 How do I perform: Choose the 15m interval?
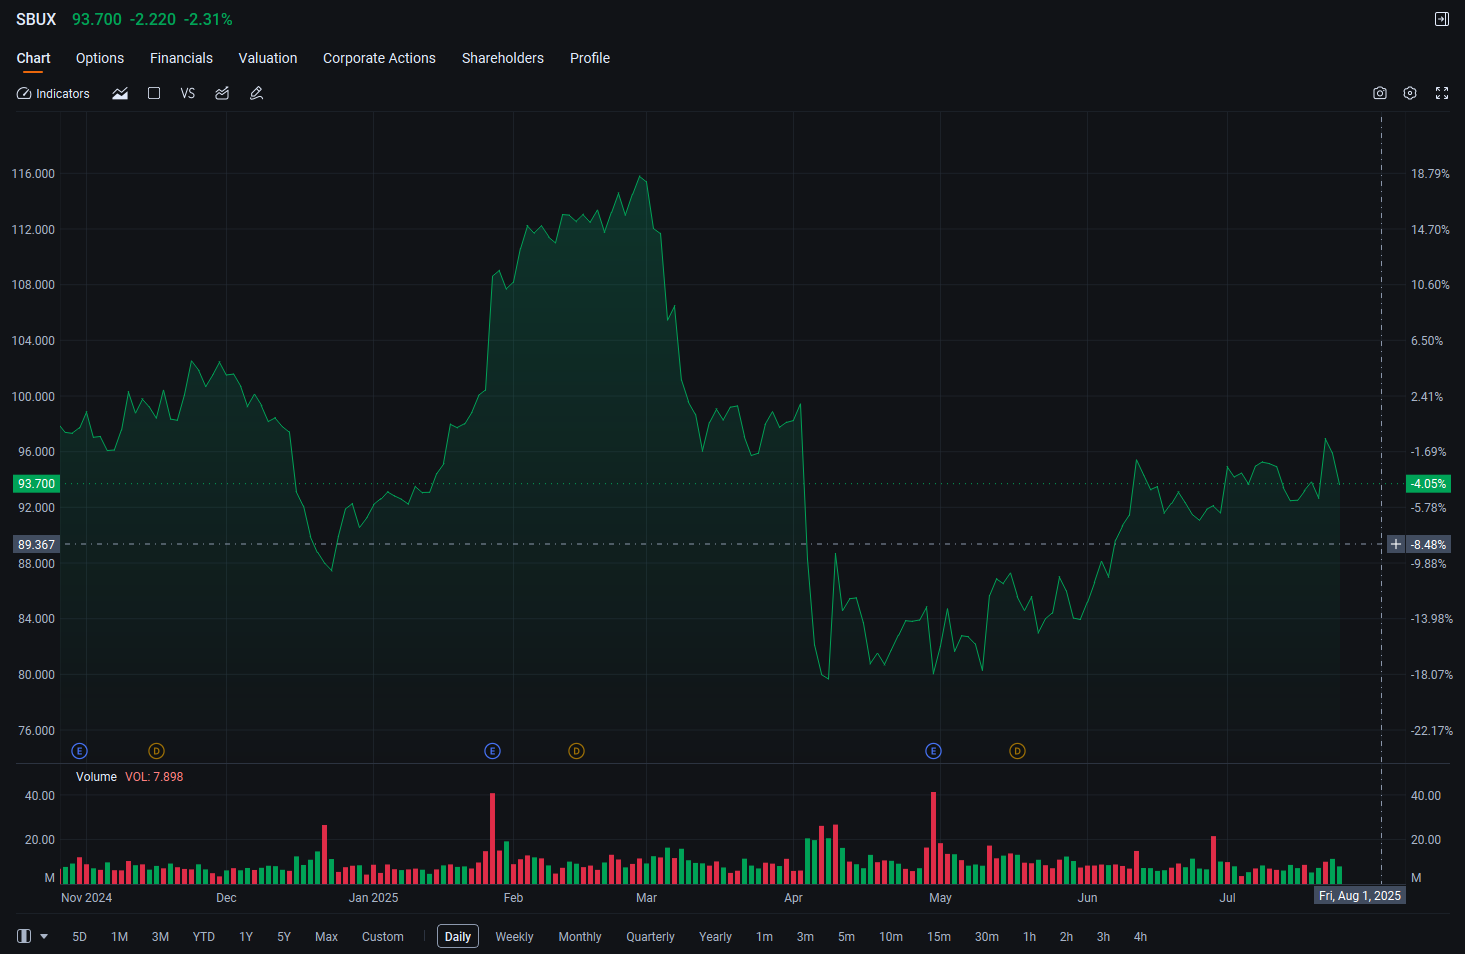coord(939,937)
